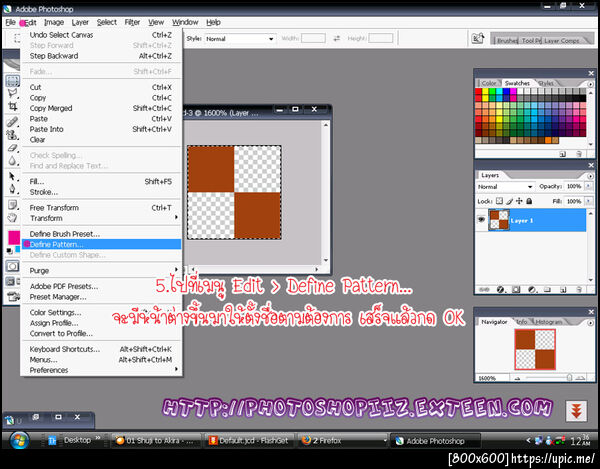600x469 pixels.
Task: Open the Swatches panel options menu arrow
Action: (x=590, y=84)
